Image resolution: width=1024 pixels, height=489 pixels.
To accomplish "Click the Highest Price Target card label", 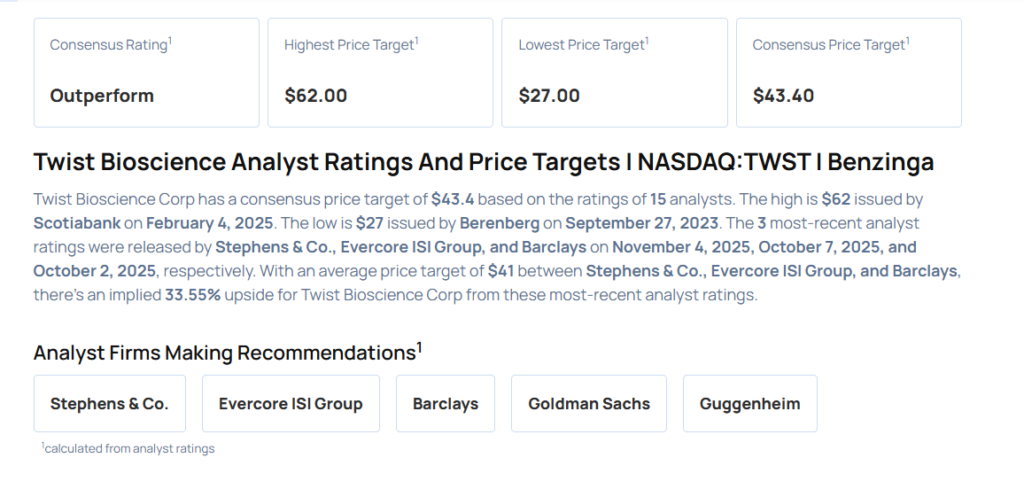I will coord(350,45).
